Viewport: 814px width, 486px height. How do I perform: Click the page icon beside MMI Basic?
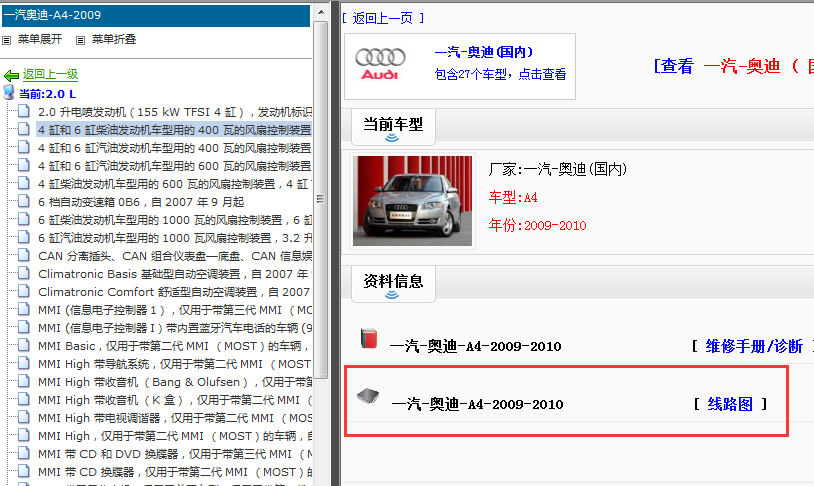tap(24, 345)
